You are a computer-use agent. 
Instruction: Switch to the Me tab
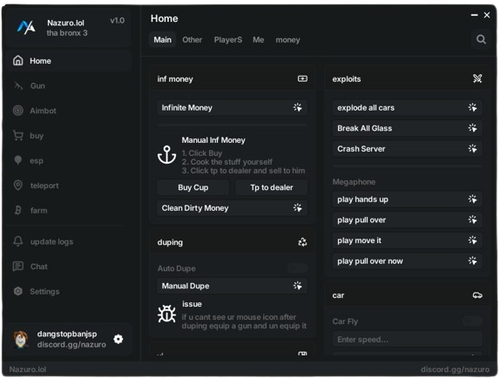pyautogui.click(x=258, y=40)
